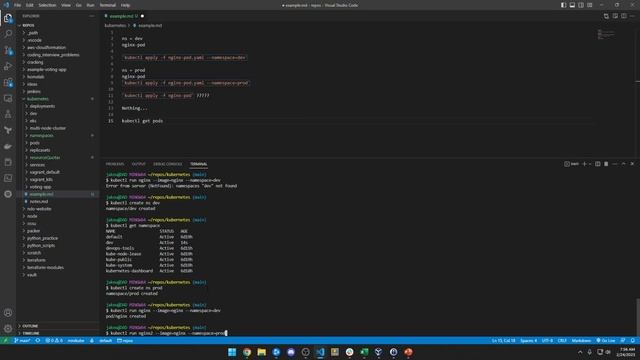The width and height of the screenshot is (640, 360).
Task: Maximize the terminal panel with caret icon
Action: click(623, 164)
